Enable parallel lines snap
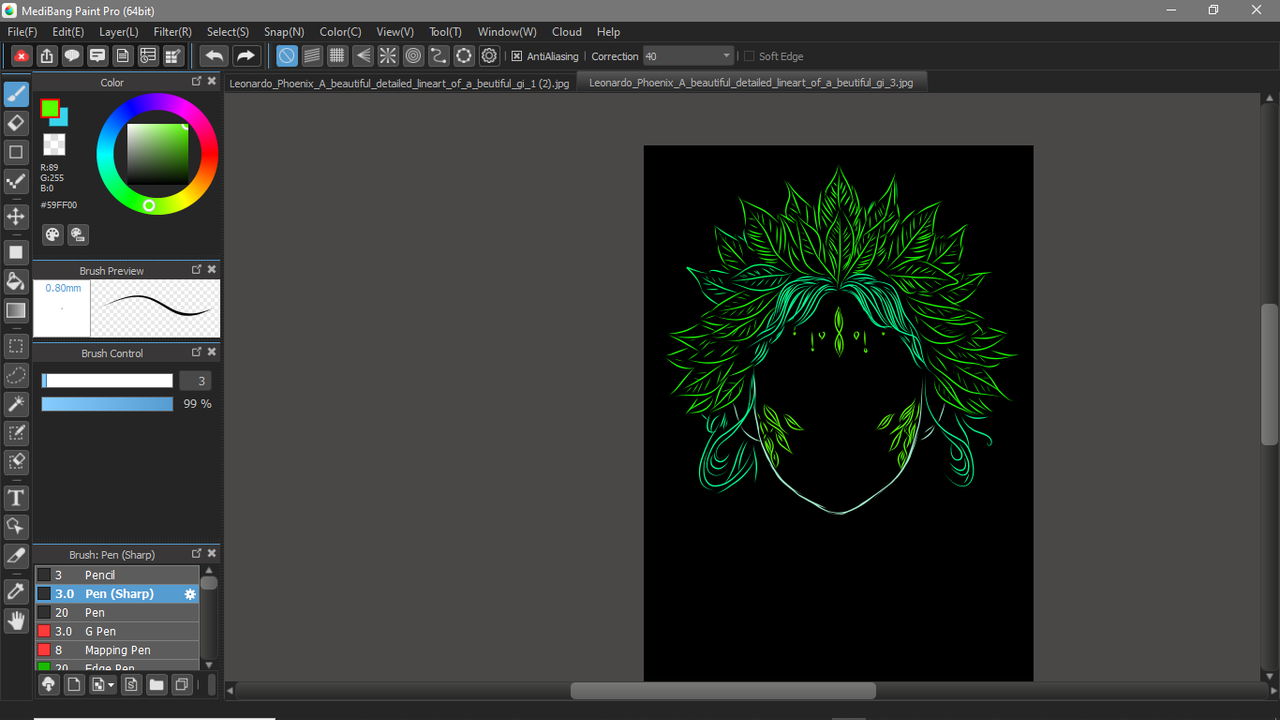The width and height of the screenshot is (1280, 720). (312, 56)
